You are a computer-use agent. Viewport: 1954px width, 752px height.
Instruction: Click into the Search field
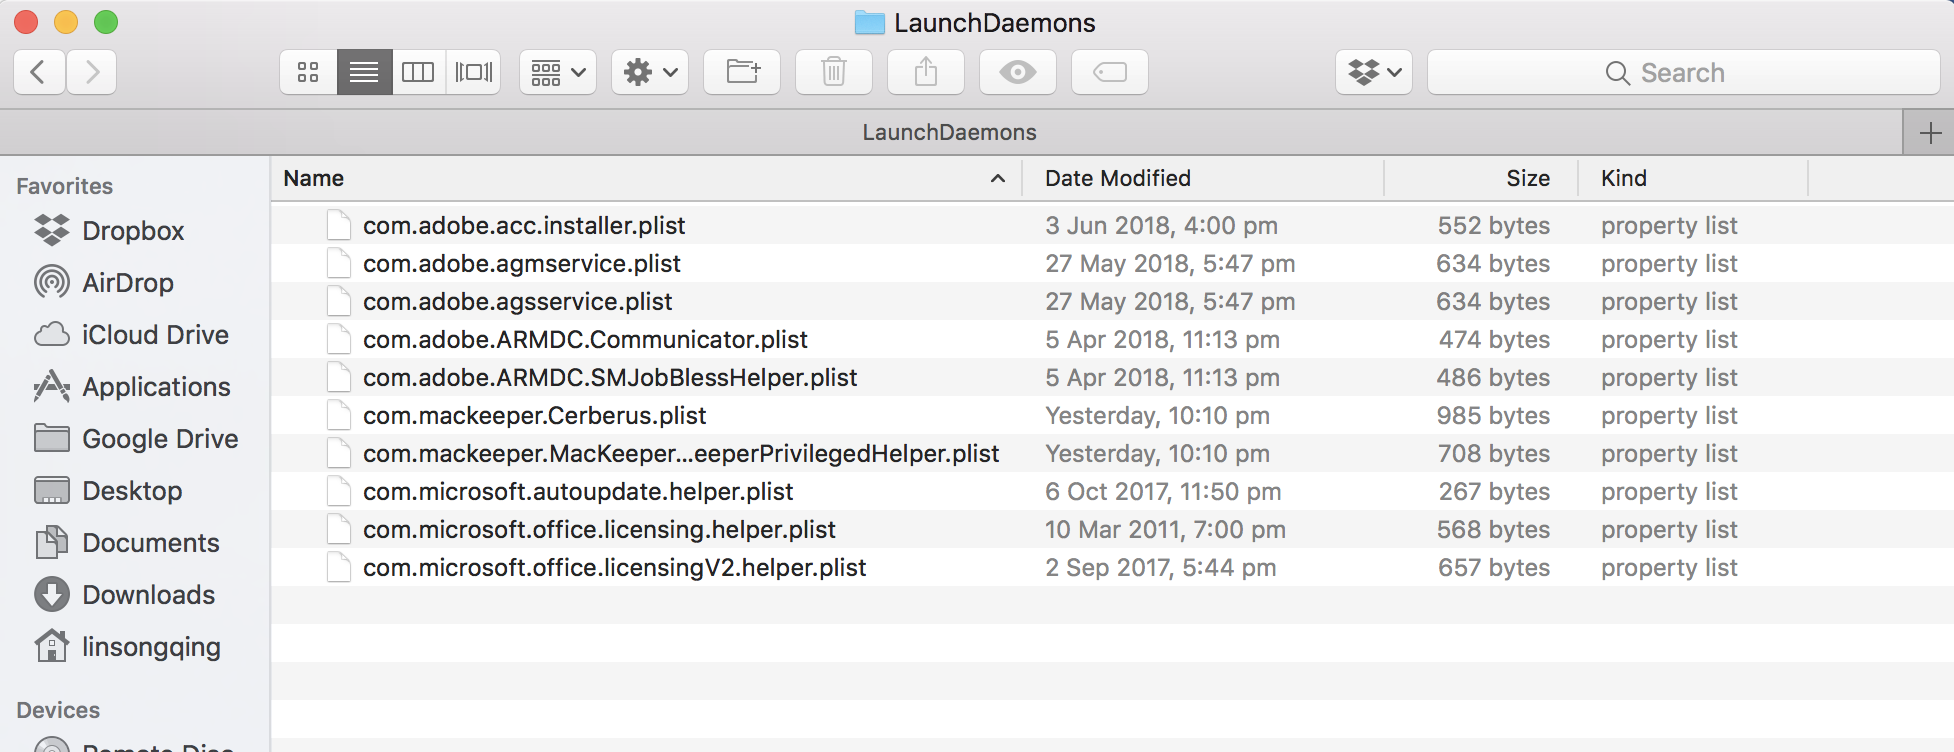coord(1684,72)
